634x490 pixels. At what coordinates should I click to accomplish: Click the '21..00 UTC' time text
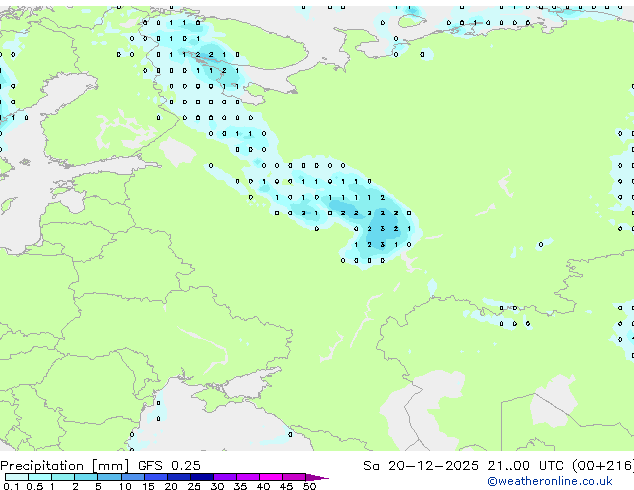pyautogui.click(x=525, y=466)
